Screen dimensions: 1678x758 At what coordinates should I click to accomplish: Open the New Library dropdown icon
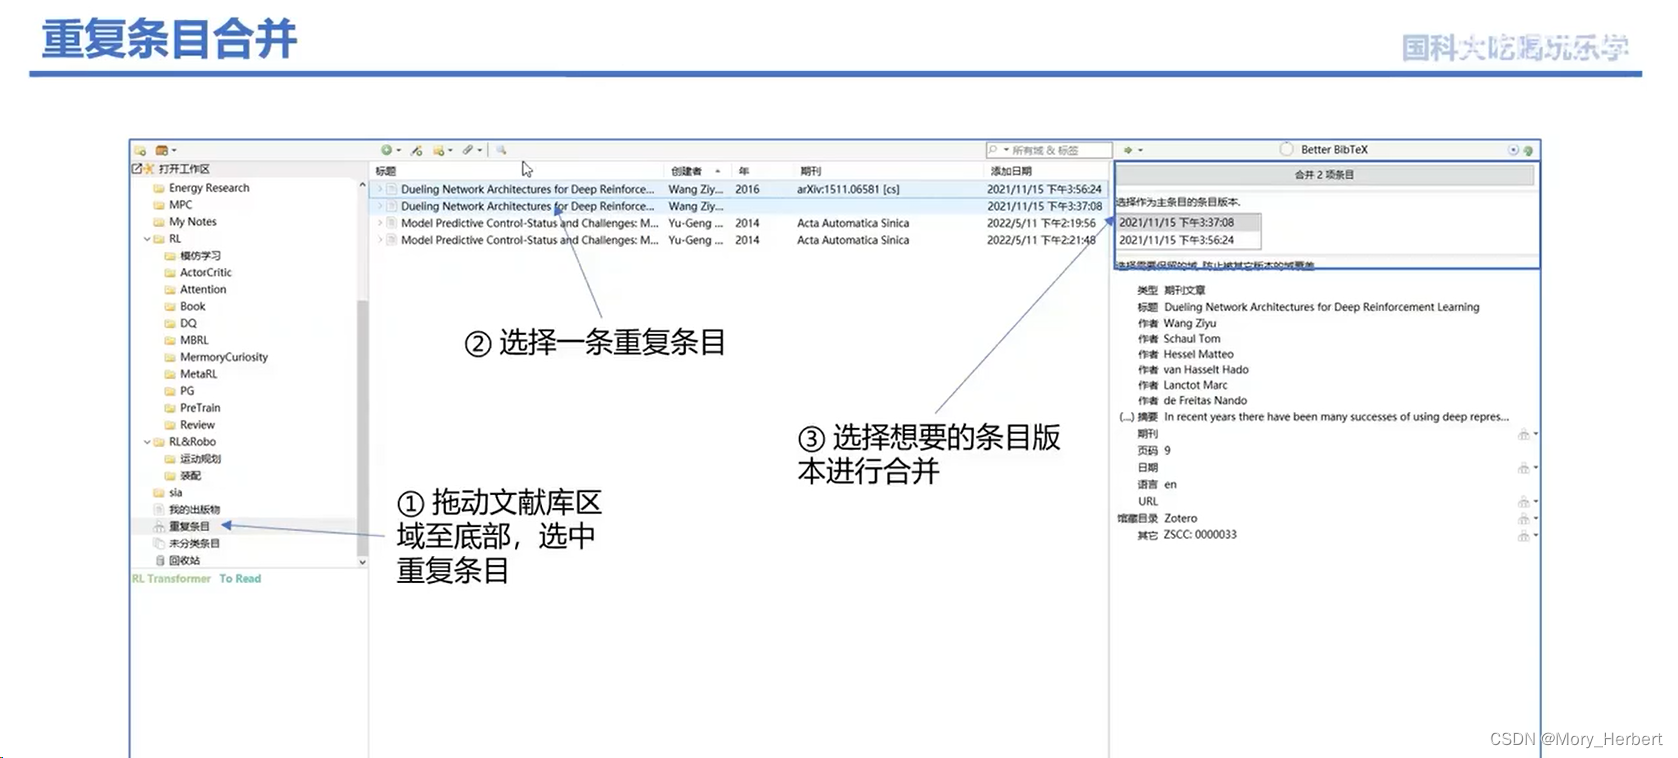(165, 151)
